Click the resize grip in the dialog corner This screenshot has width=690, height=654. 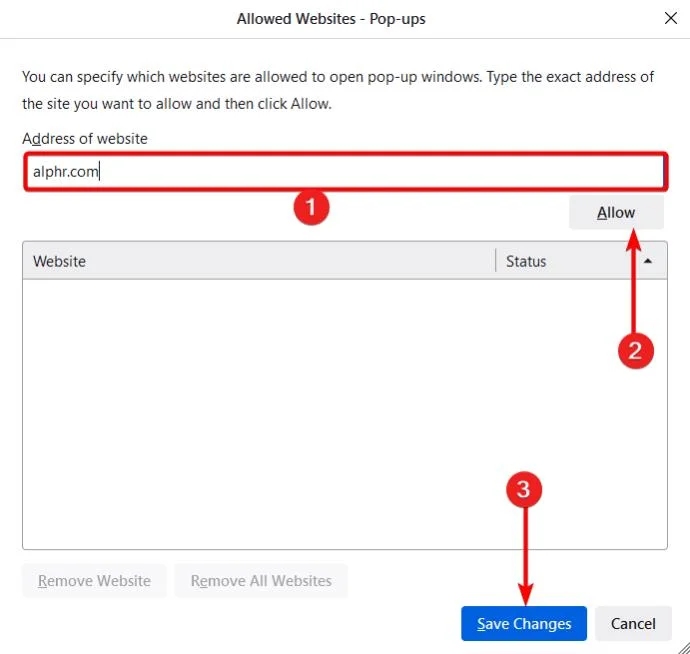(682, 646)
